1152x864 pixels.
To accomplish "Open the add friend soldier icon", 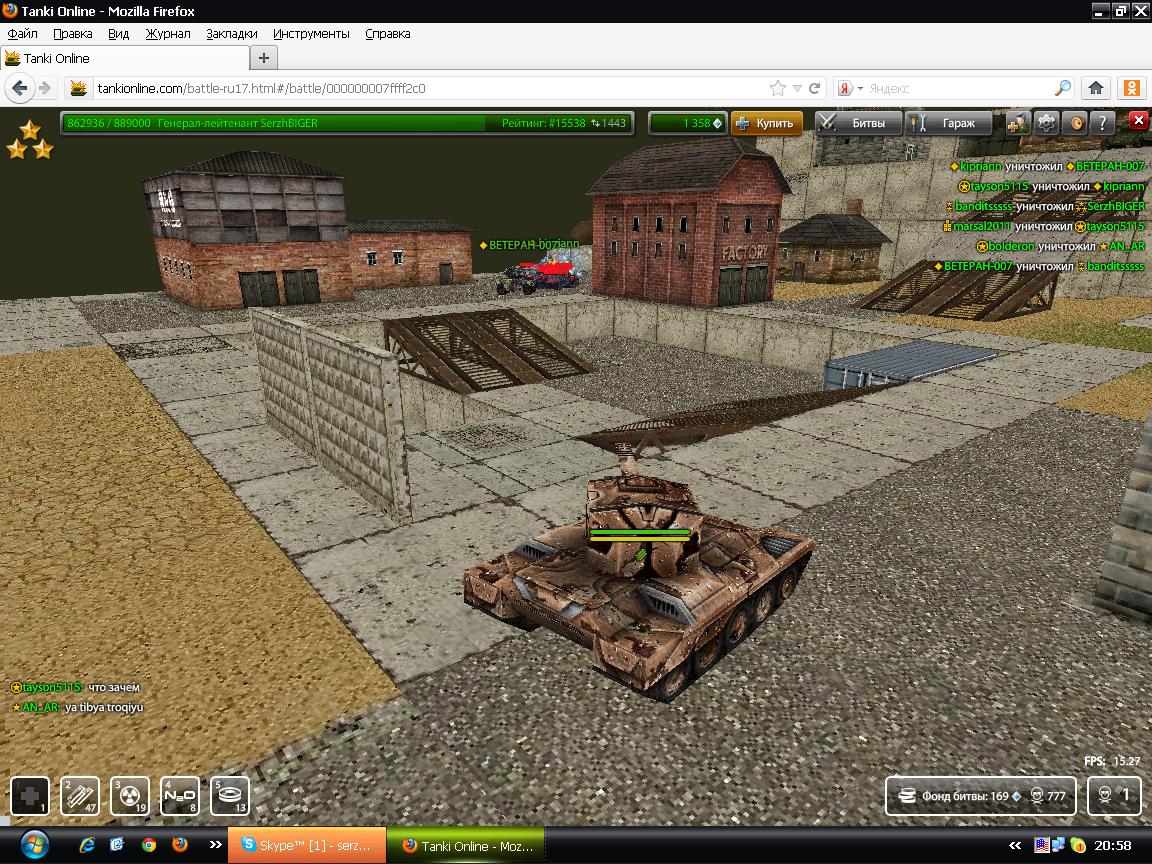I will click(x=1018, y=123).
